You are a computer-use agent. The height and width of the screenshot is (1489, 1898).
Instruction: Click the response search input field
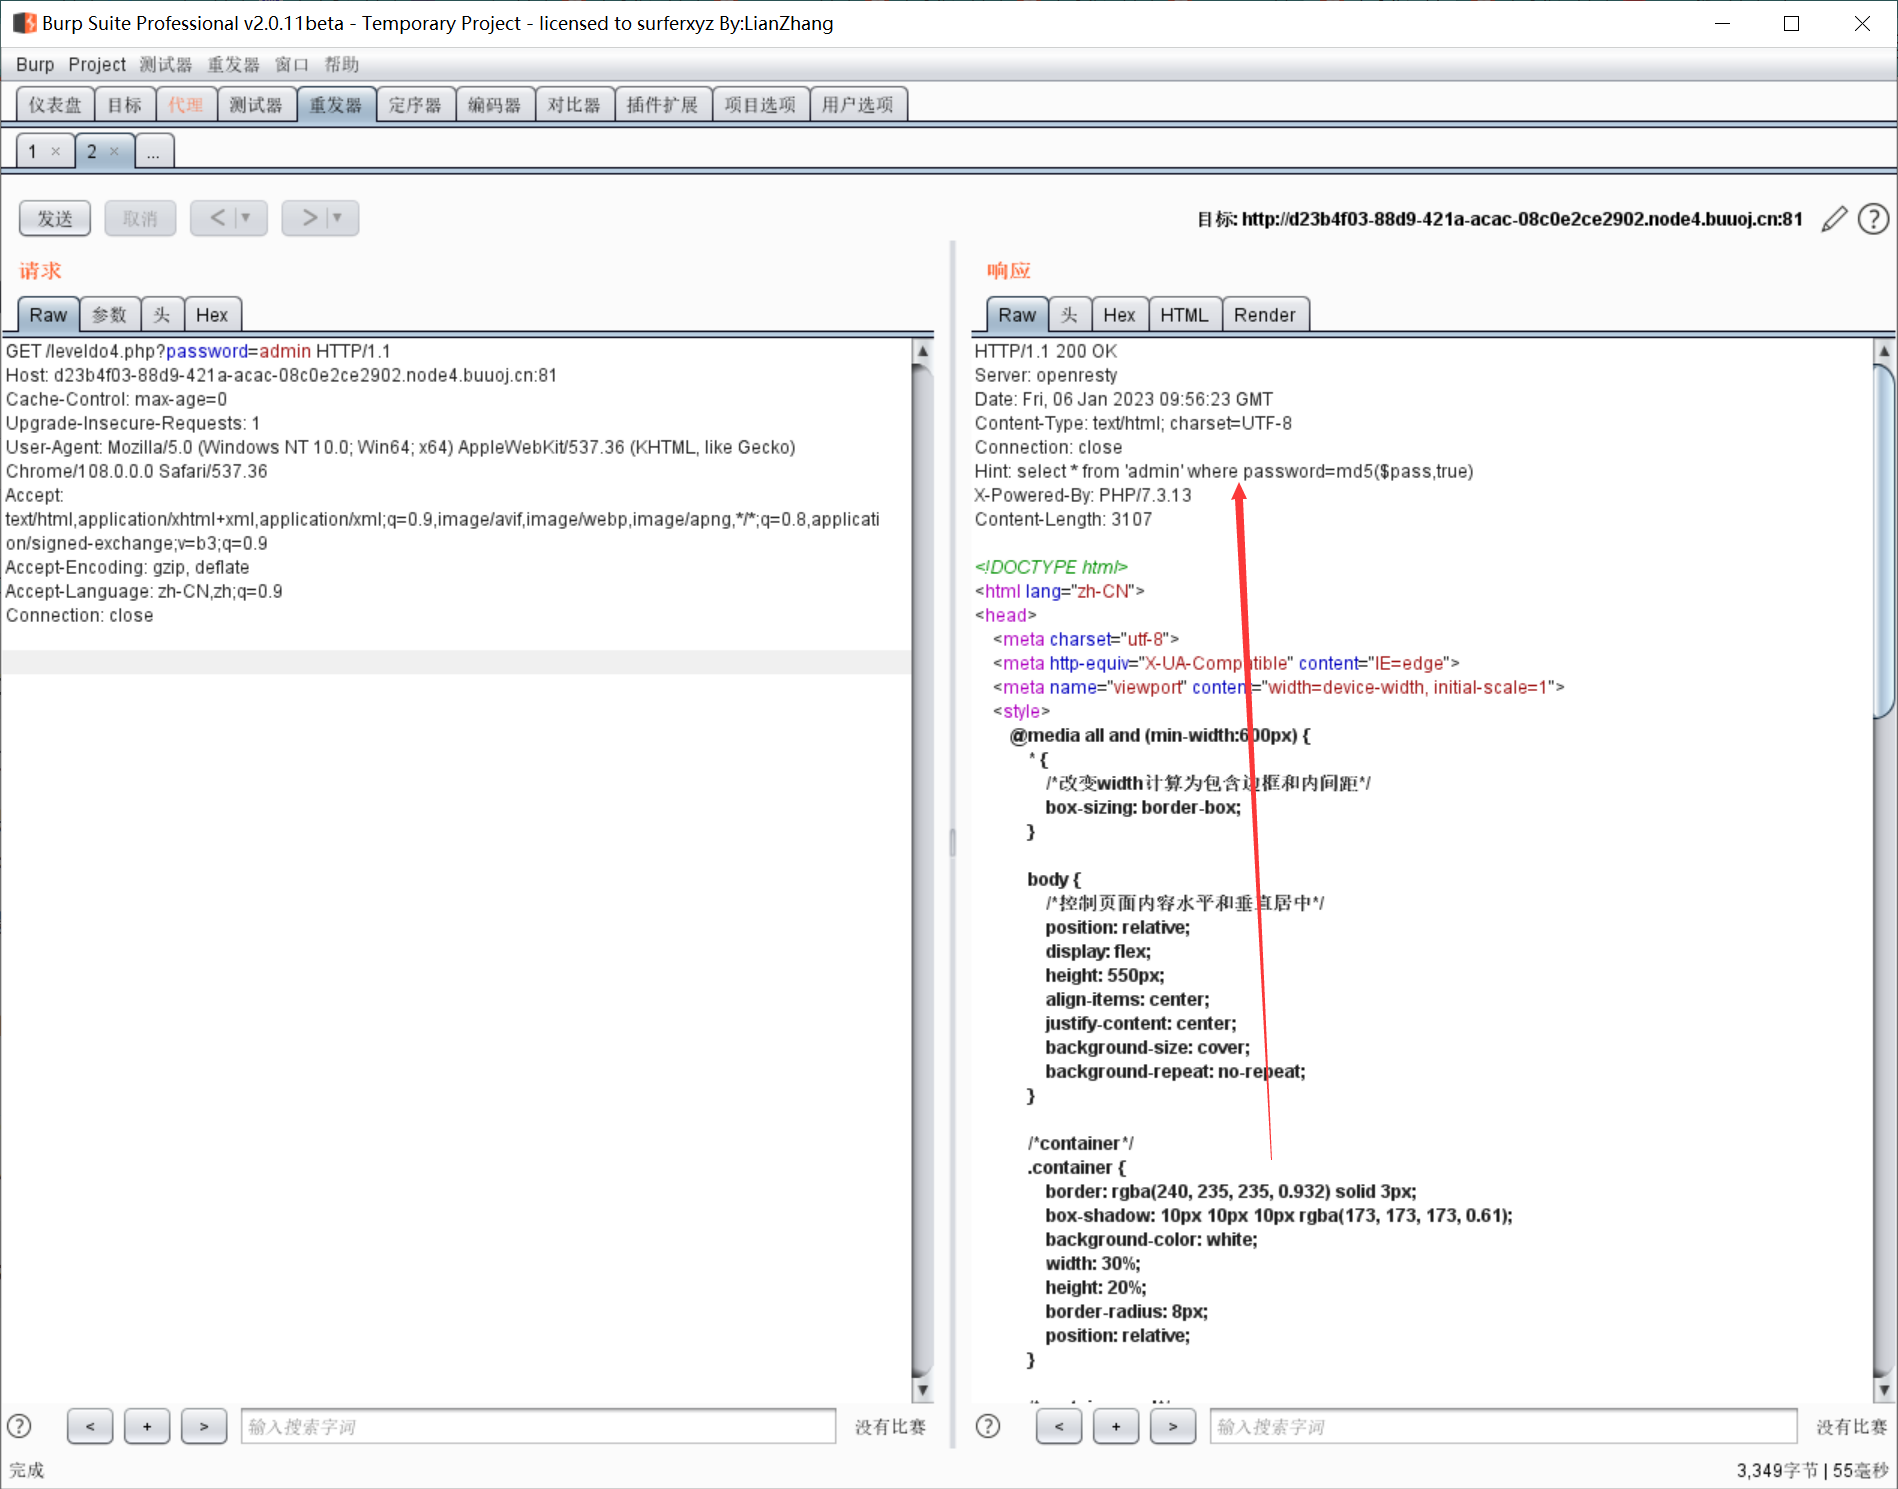(1504, 1426)
